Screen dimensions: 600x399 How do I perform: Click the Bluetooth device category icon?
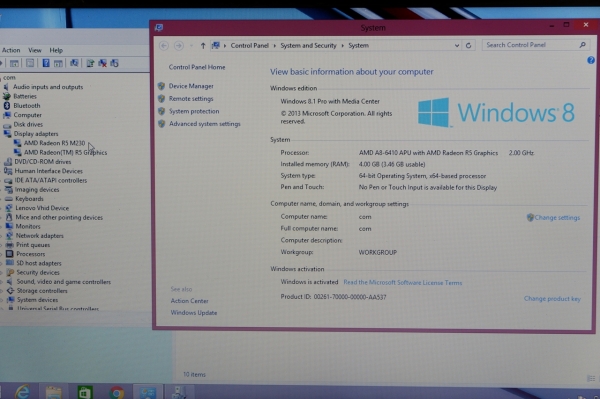[x=7, y=106]
